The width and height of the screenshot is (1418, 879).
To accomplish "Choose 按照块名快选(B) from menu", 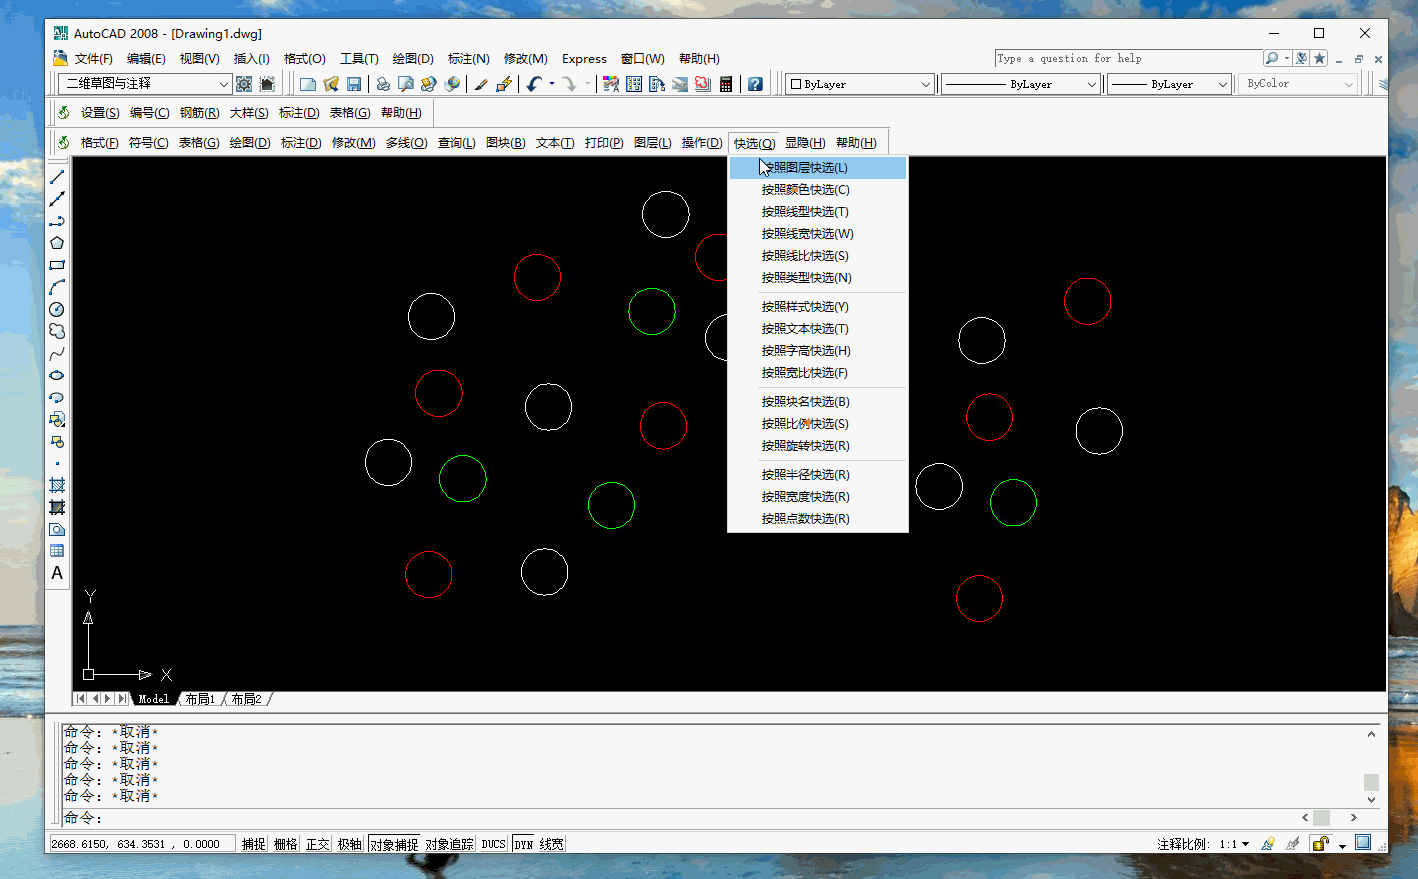I will click(x=818, y=402).
